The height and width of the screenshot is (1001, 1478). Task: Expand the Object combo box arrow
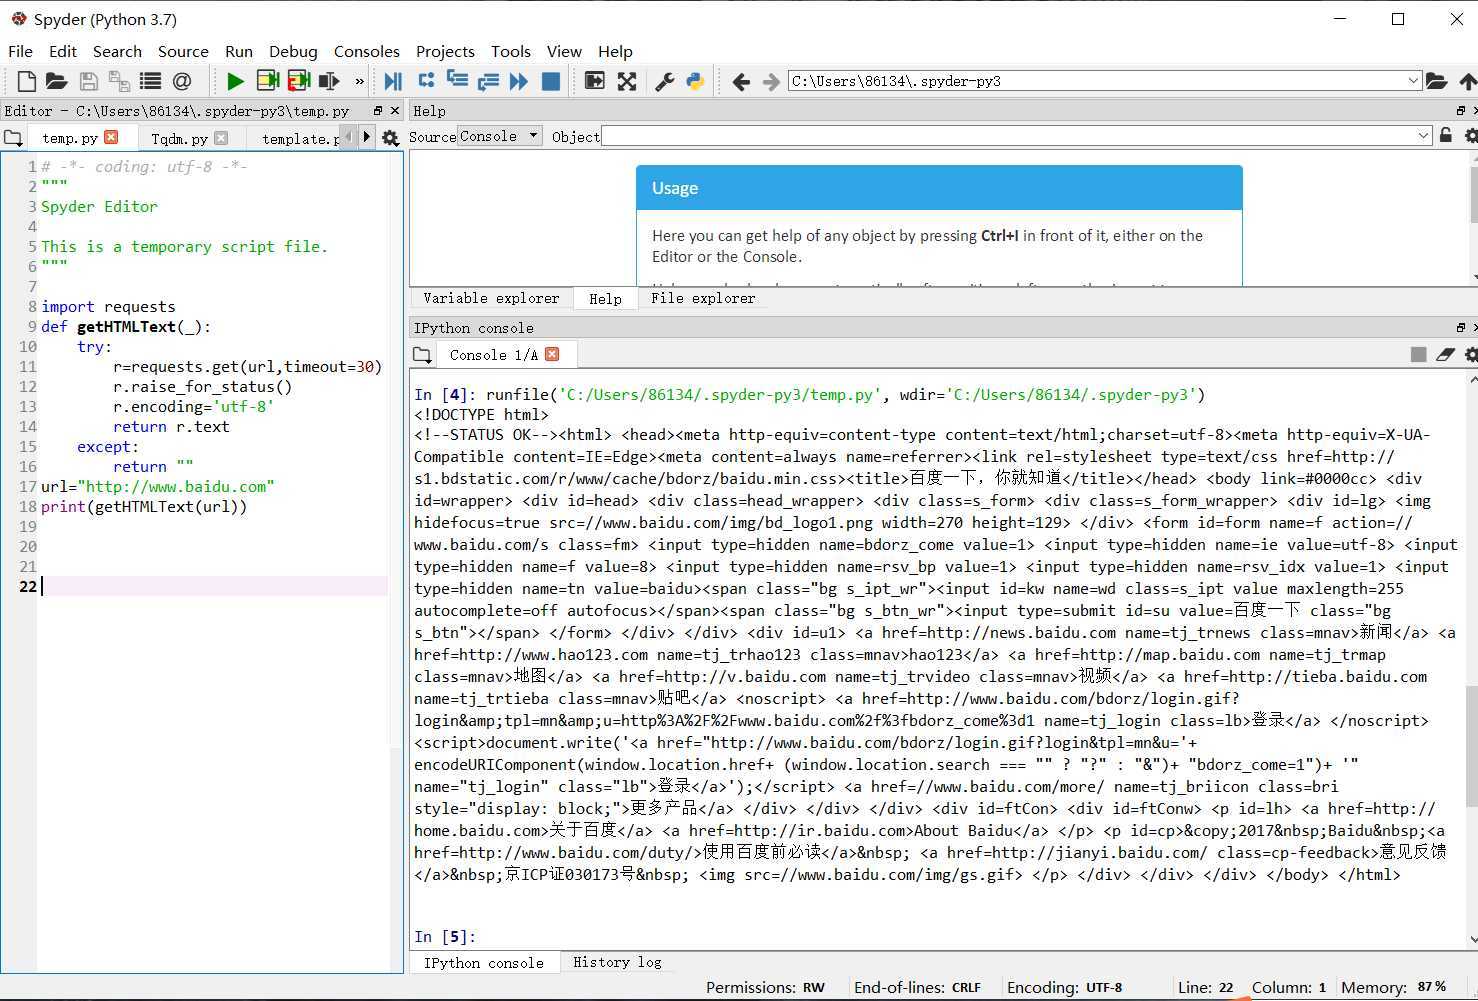coord(1424,136)
